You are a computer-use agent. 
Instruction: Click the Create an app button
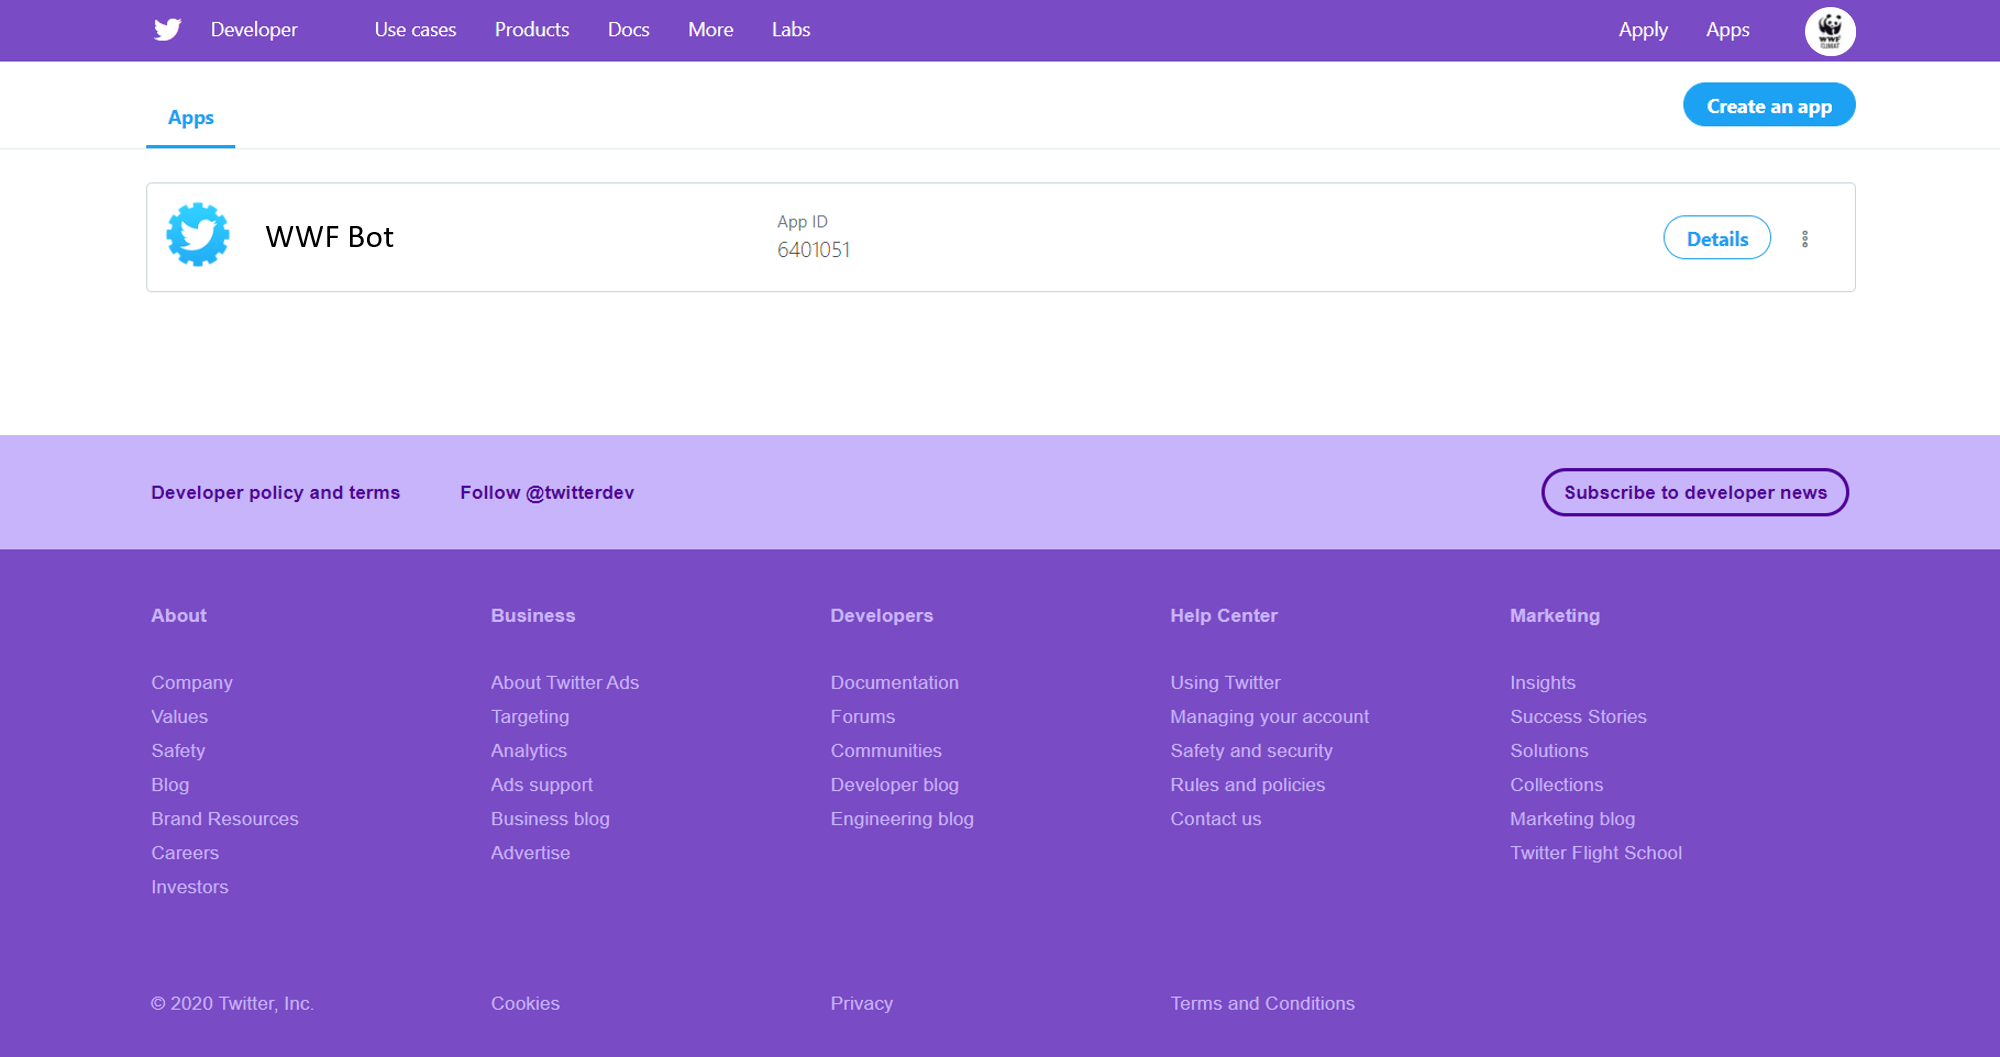coord(1769,105)
